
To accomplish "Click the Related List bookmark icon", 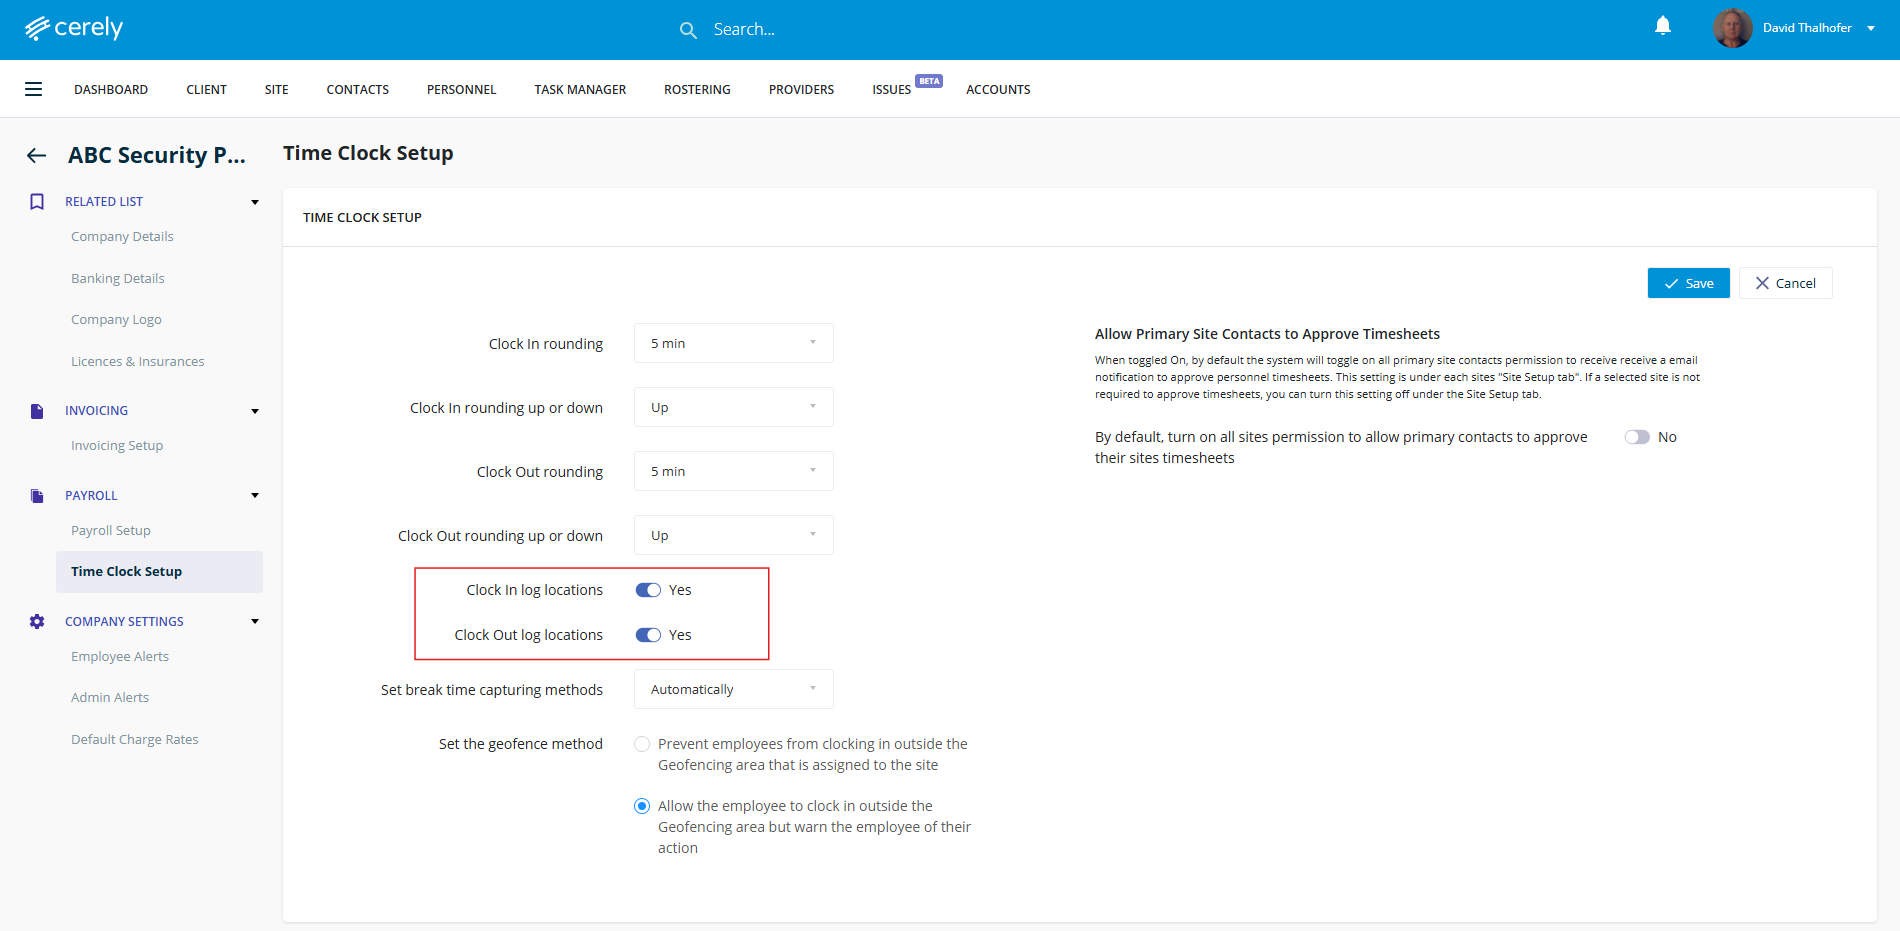I will coord(37,202).
